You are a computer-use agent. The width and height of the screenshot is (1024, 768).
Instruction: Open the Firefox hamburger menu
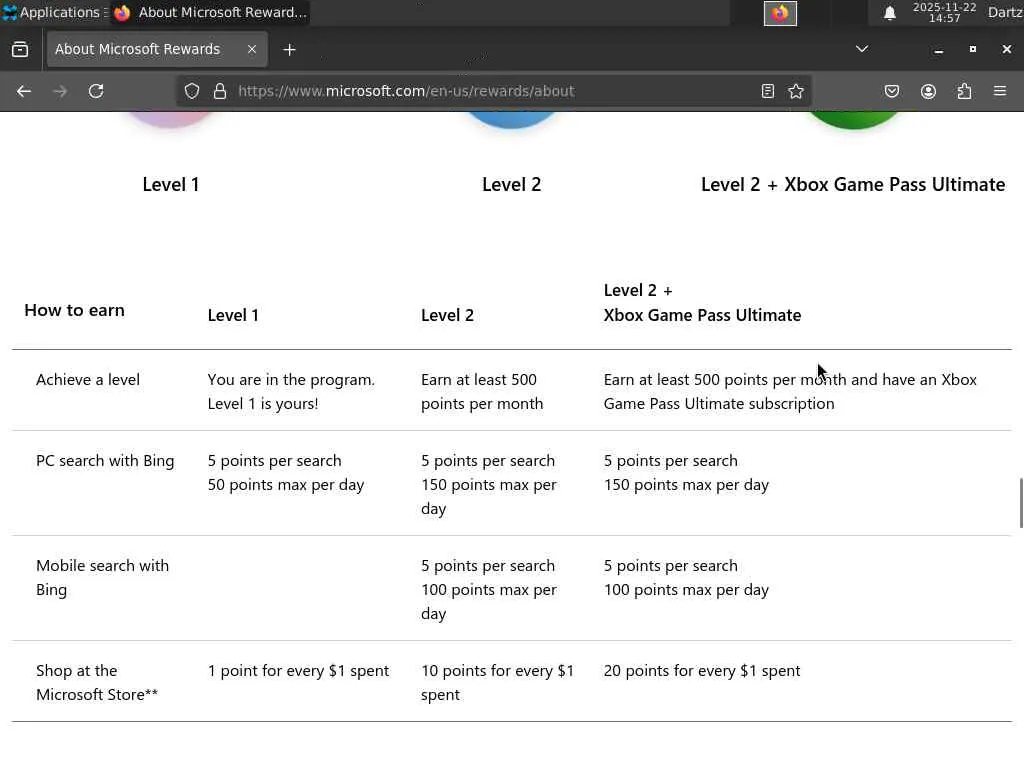(1000, 91)
